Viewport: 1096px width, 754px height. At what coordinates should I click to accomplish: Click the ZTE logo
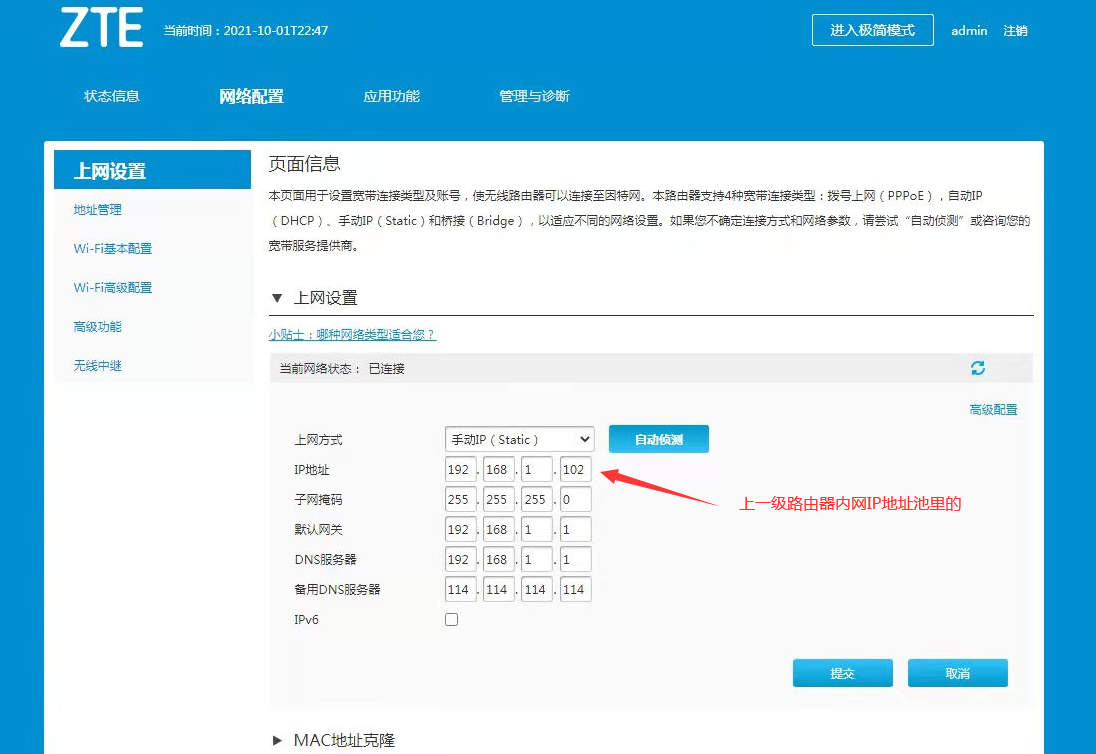pos(101,28)
